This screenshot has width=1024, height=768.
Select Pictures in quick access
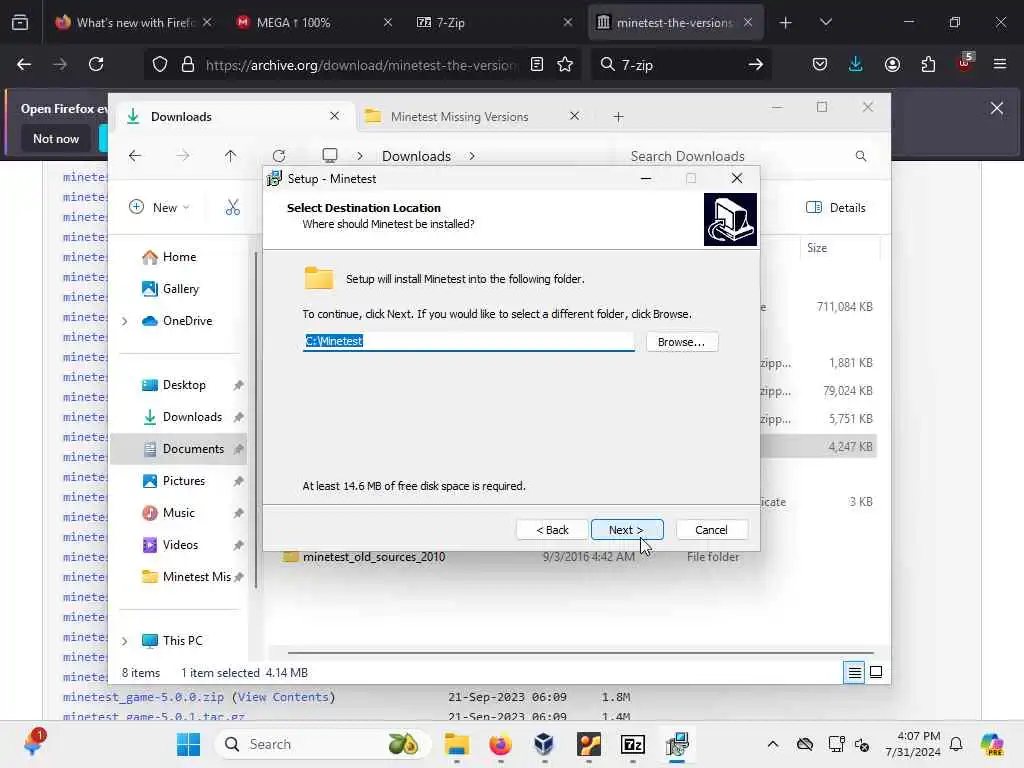click(184, 481)
